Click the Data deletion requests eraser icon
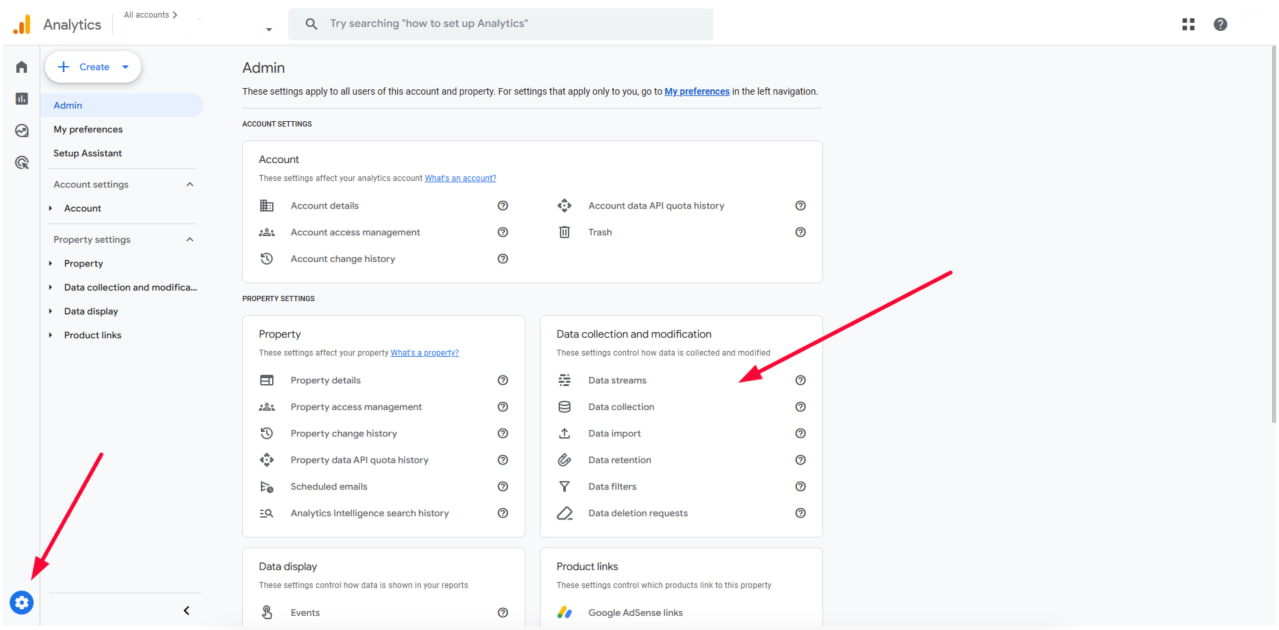This screenshot has width=1279, height=630. (x=564, y=513)
